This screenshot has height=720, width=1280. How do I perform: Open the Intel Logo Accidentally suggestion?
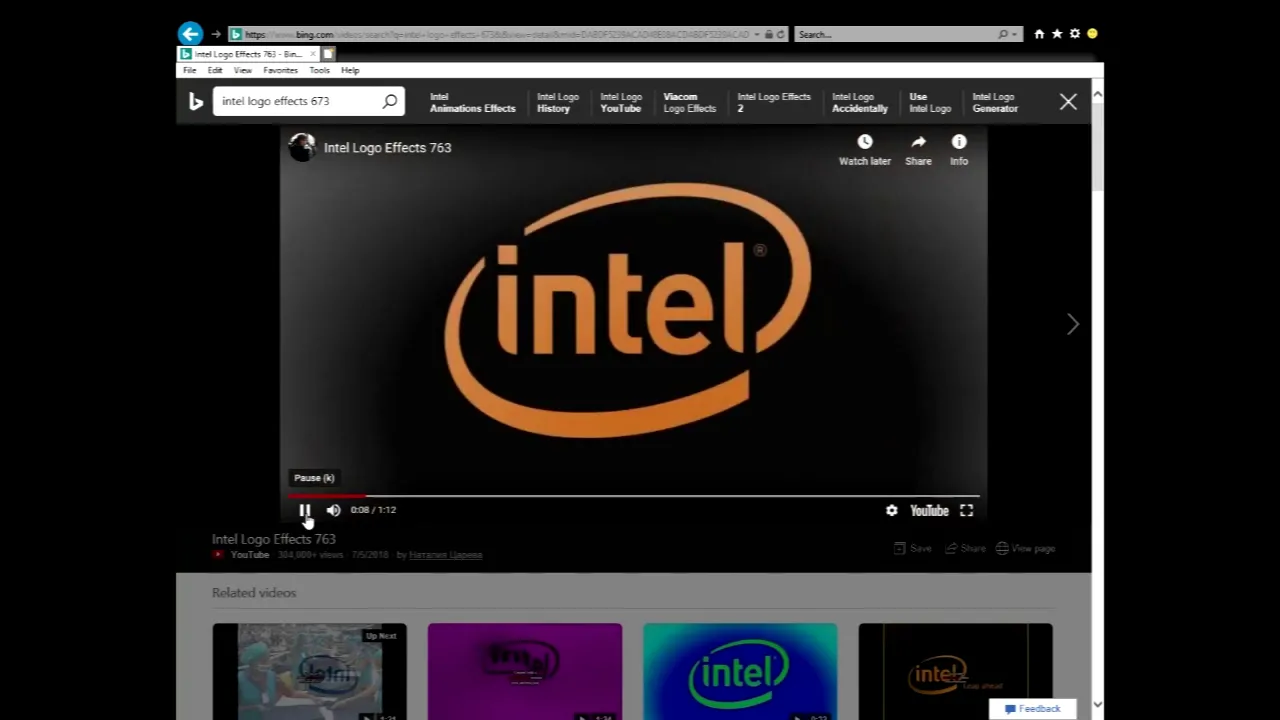point(859,103)
